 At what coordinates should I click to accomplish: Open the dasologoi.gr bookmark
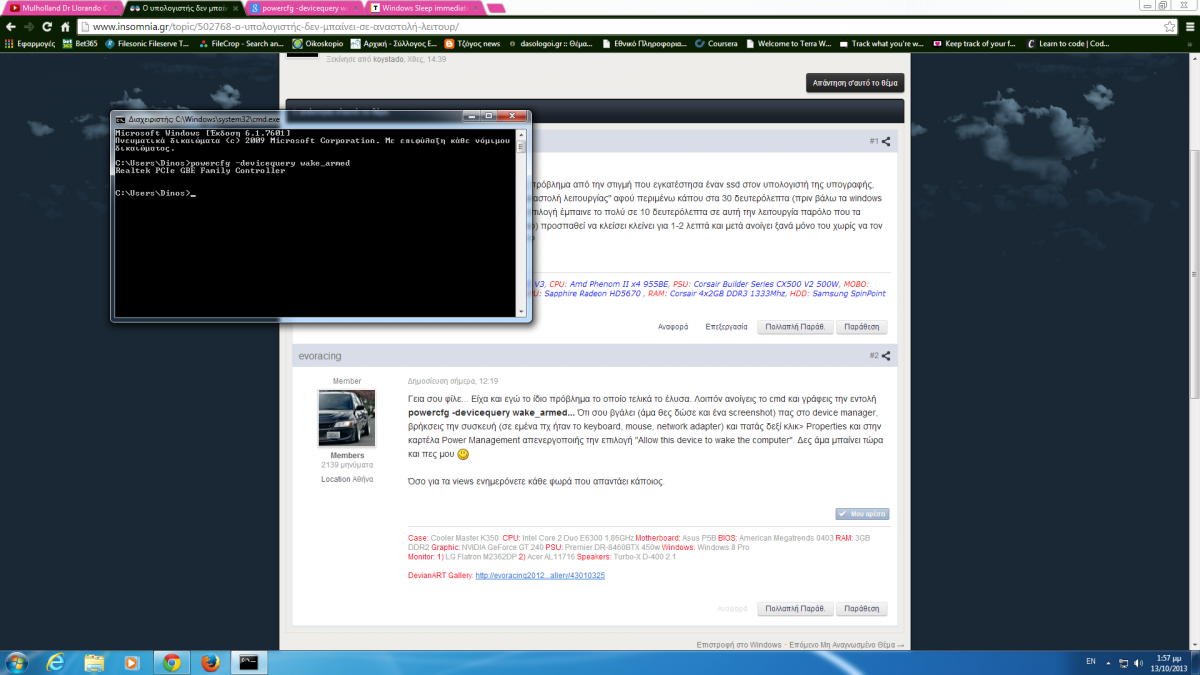coord(550,44)
